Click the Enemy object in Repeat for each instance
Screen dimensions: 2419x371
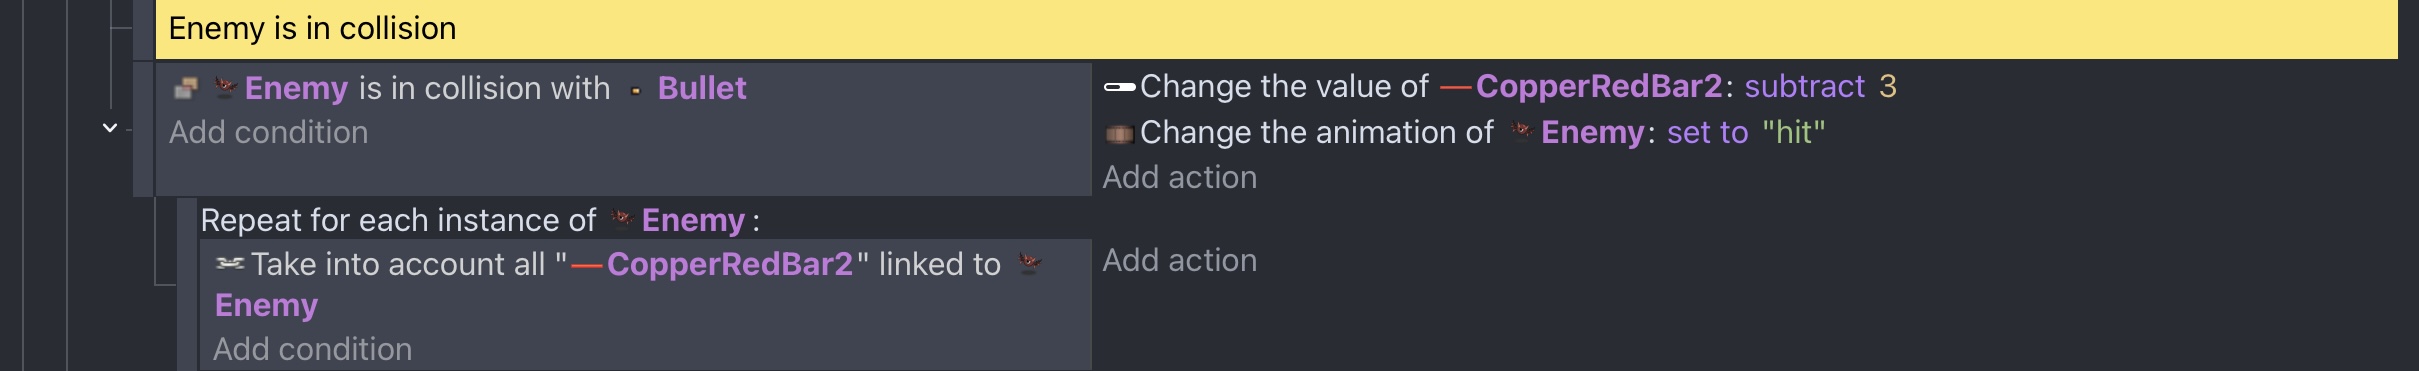pyautogui.click(x=693, y=220)
